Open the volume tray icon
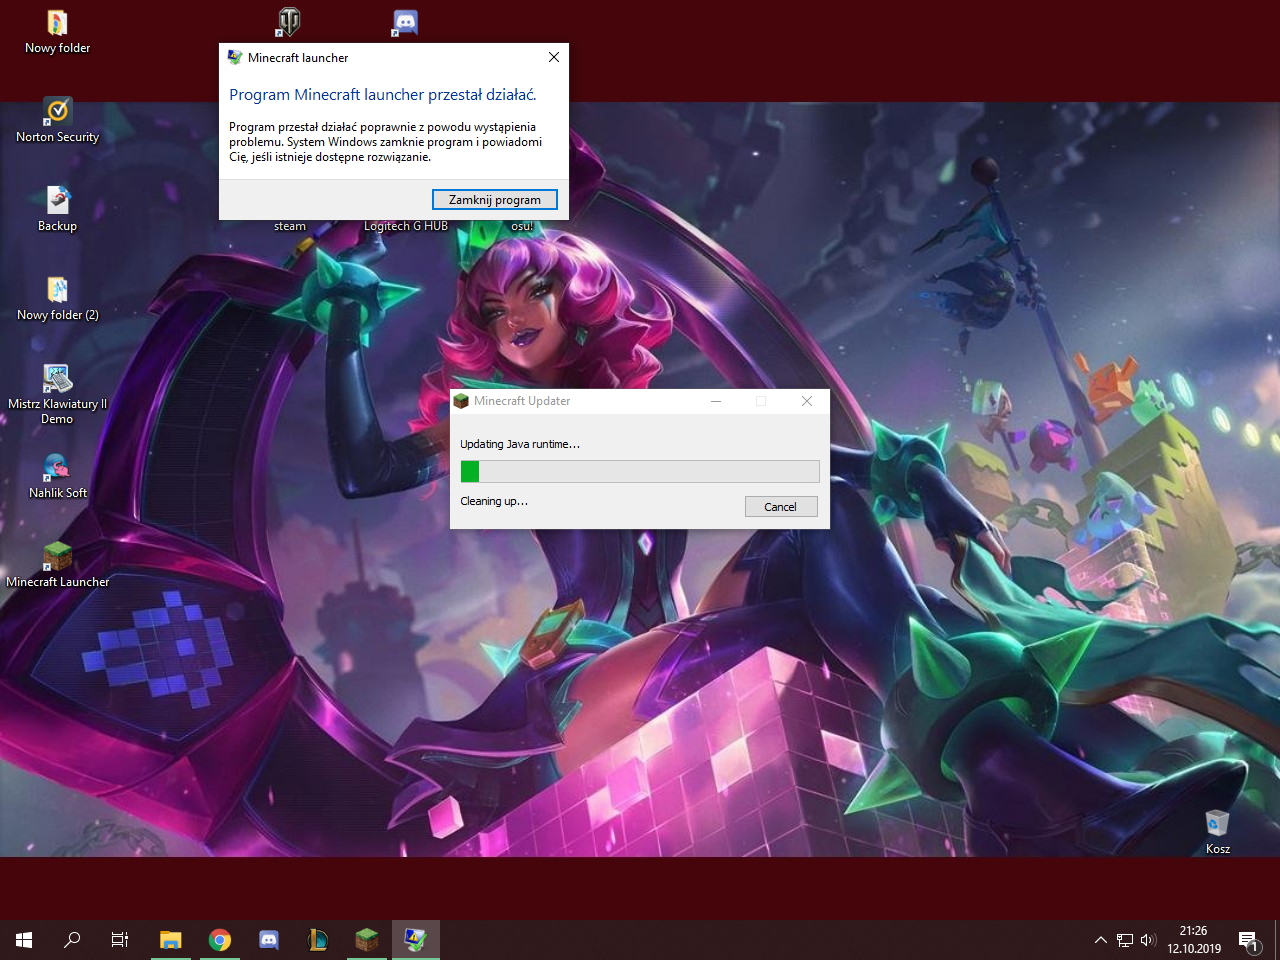Viewport: 1280px width, 960px height. [x=1148, y=940]
